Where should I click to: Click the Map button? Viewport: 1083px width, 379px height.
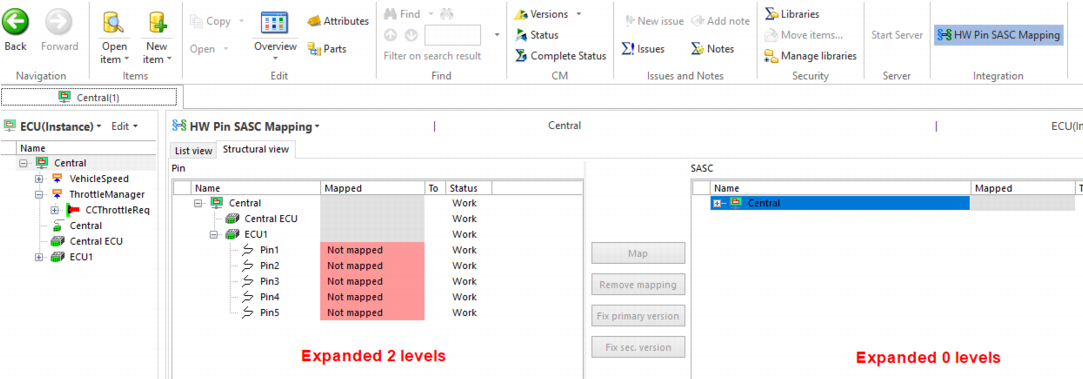(x=638, y=253)
